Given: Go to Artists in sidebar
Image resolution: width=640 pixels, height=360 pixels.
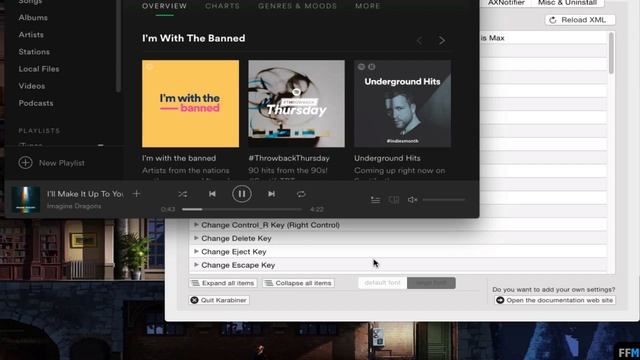Looking at the screenshot, I should 31,35.
